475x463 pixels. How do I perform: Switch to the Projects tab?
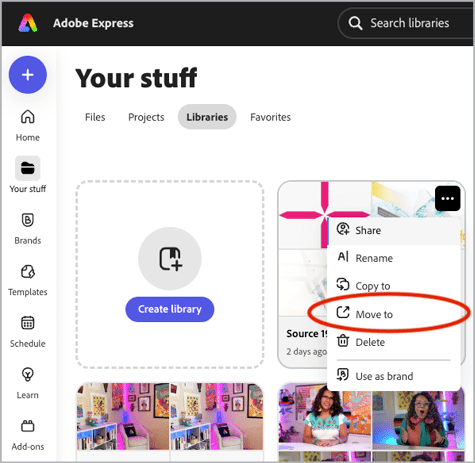point(146,117)
